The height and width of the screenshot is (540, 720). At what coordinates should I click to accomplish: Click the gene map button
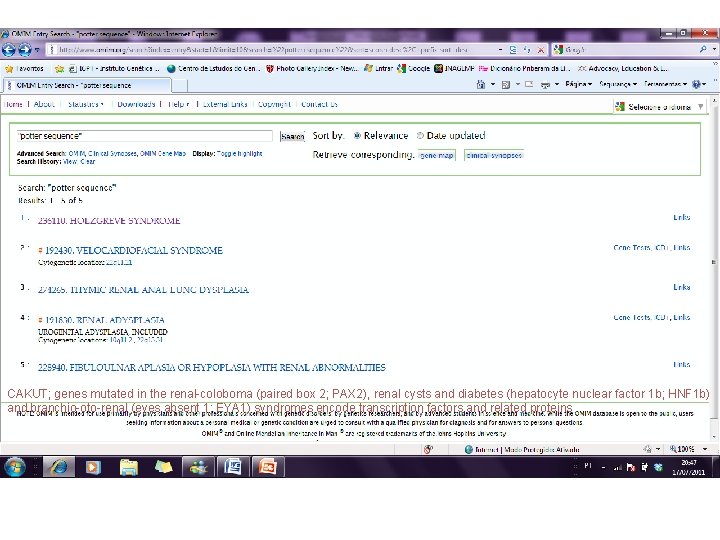[437, 155]
